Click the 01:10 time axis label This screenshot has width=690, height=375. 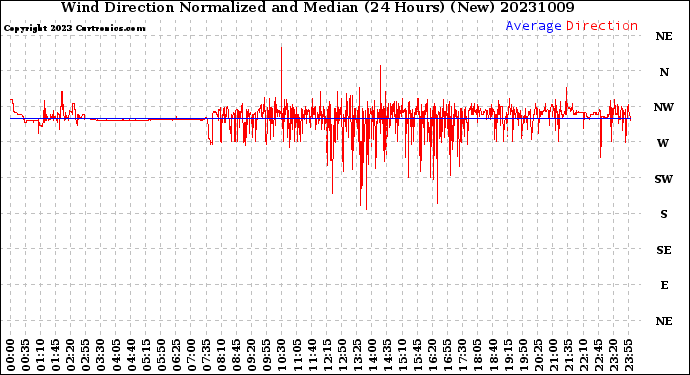40,355
